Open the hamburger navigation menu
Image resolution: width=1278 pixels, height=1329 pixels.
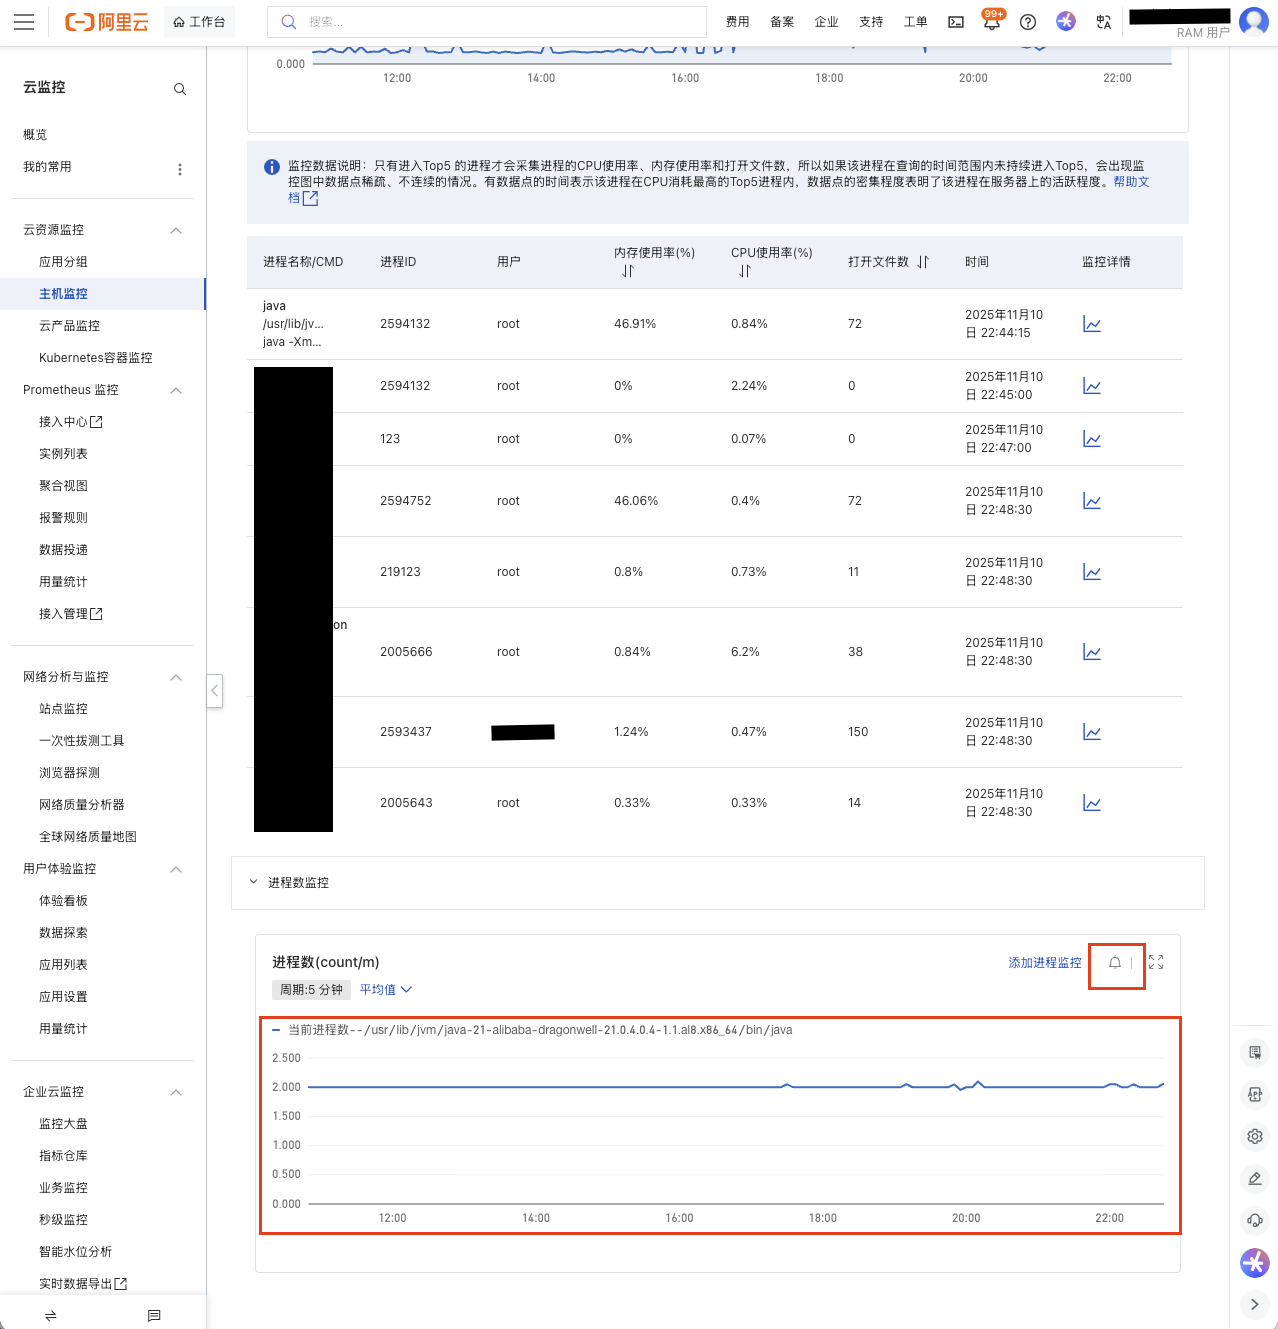tap(24, 22)
